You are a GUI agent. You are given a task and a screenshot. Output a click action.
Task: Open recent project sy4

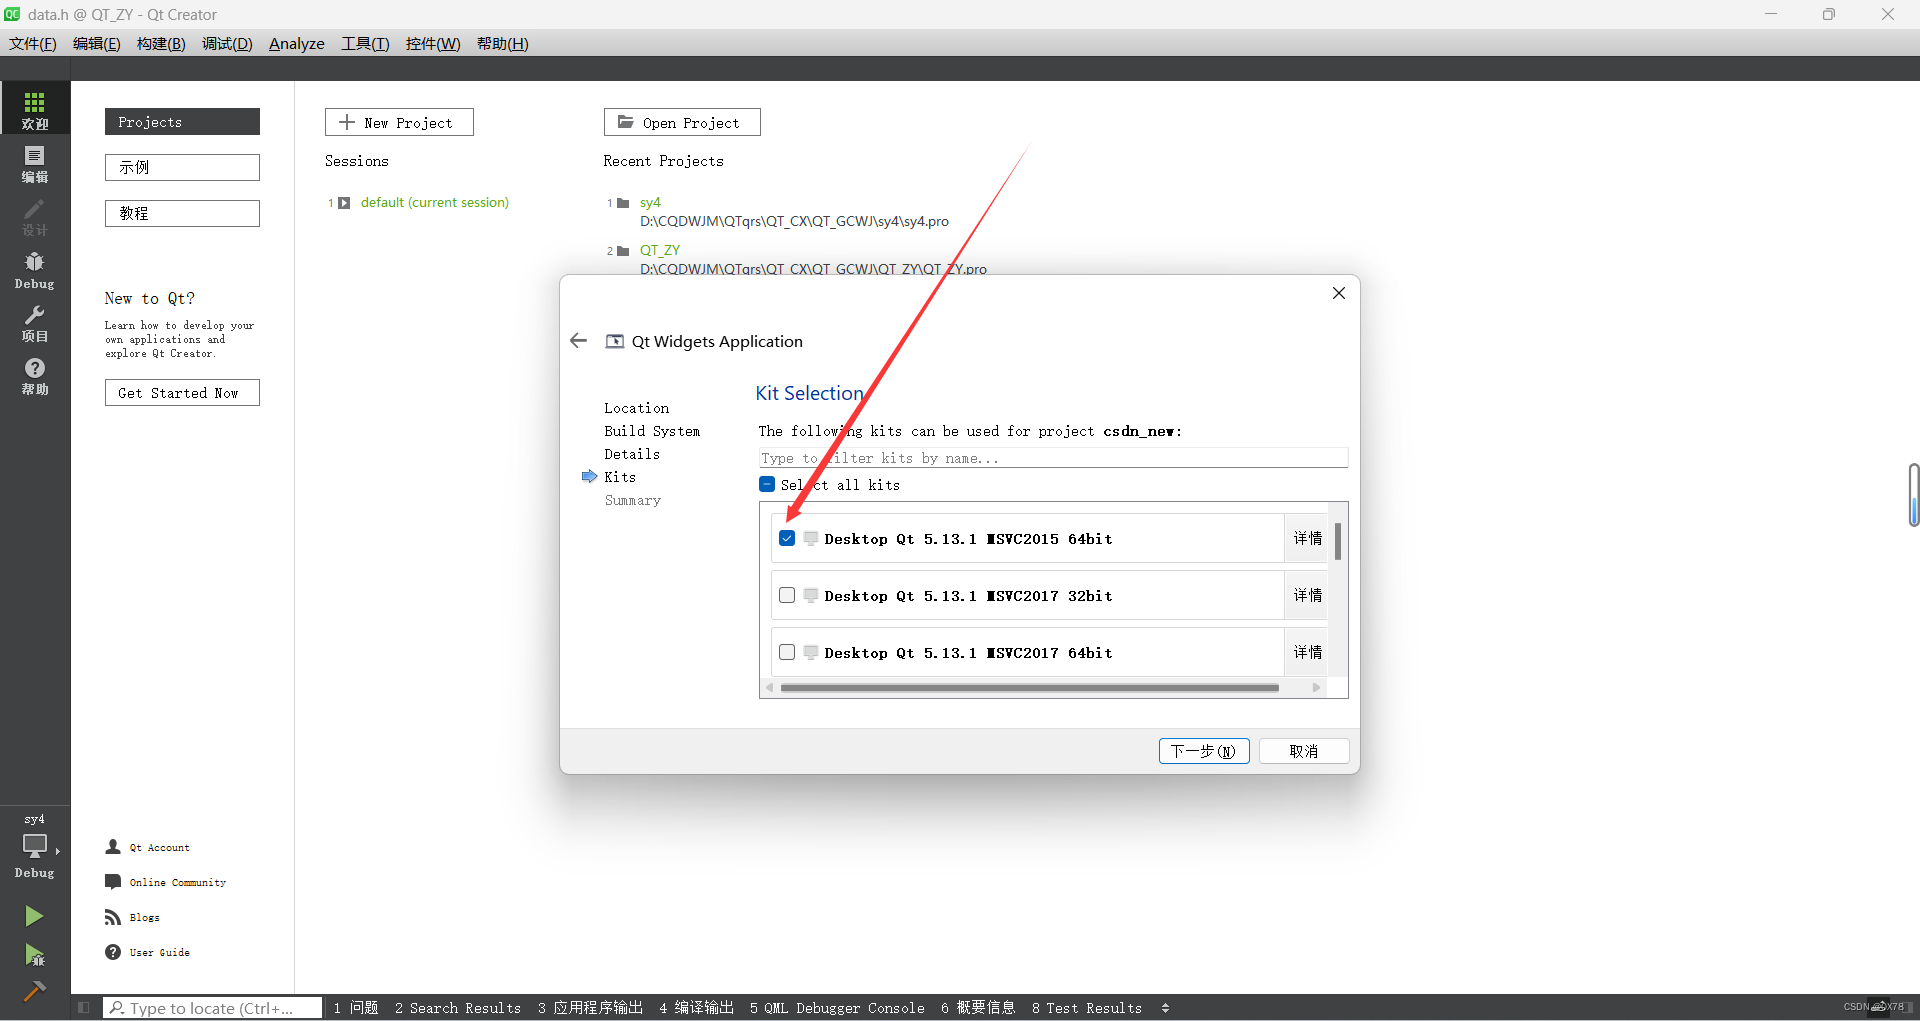click(650, 203)
